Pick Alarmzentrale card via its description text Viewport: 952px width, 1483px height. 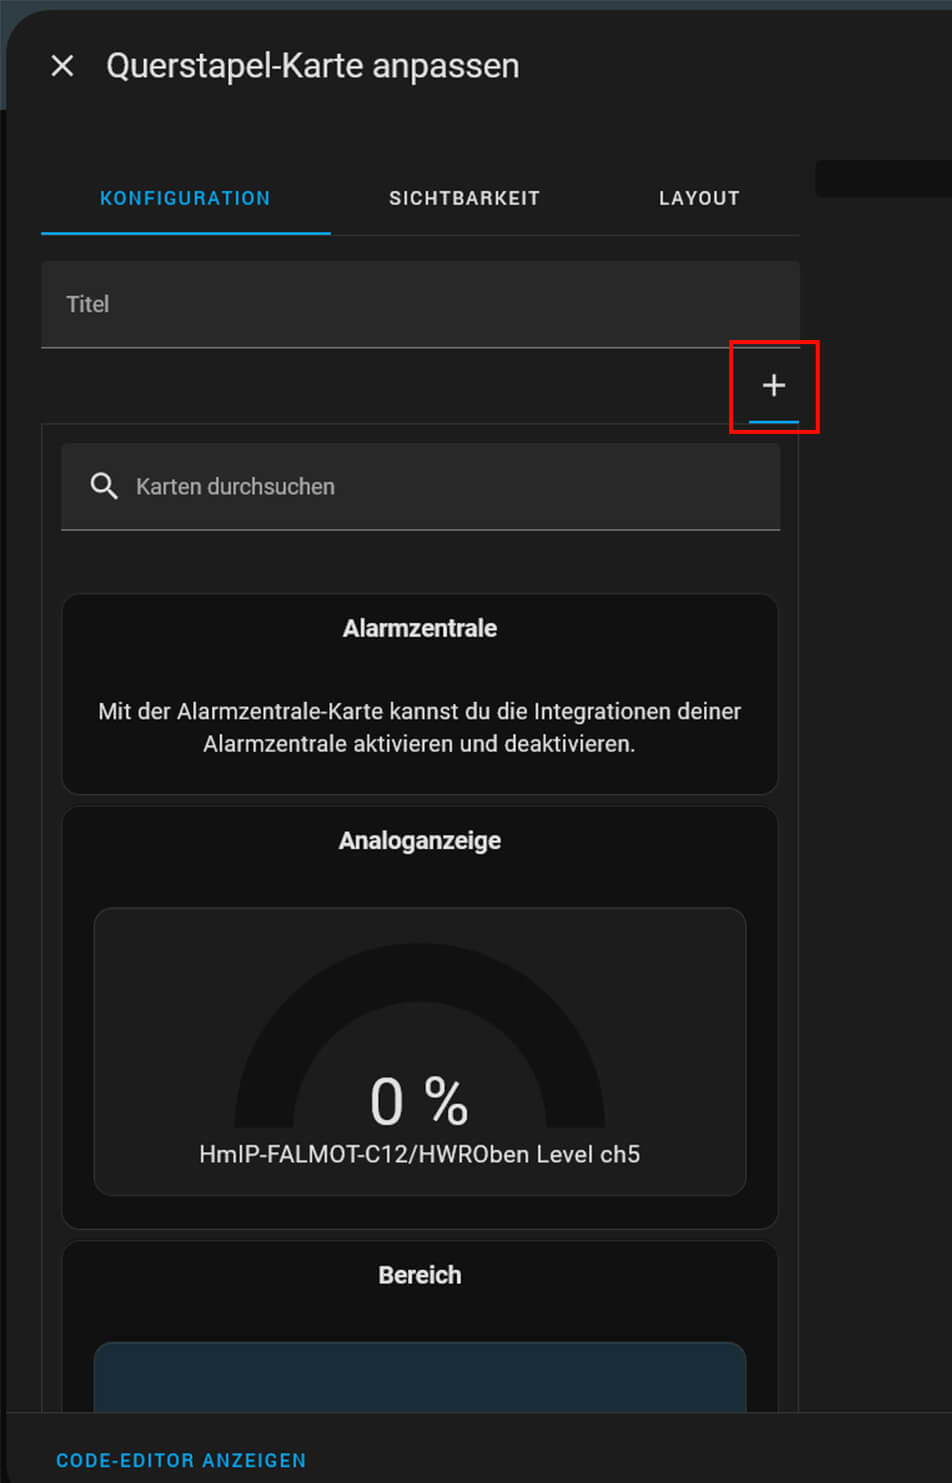click(x=420, y=727)
